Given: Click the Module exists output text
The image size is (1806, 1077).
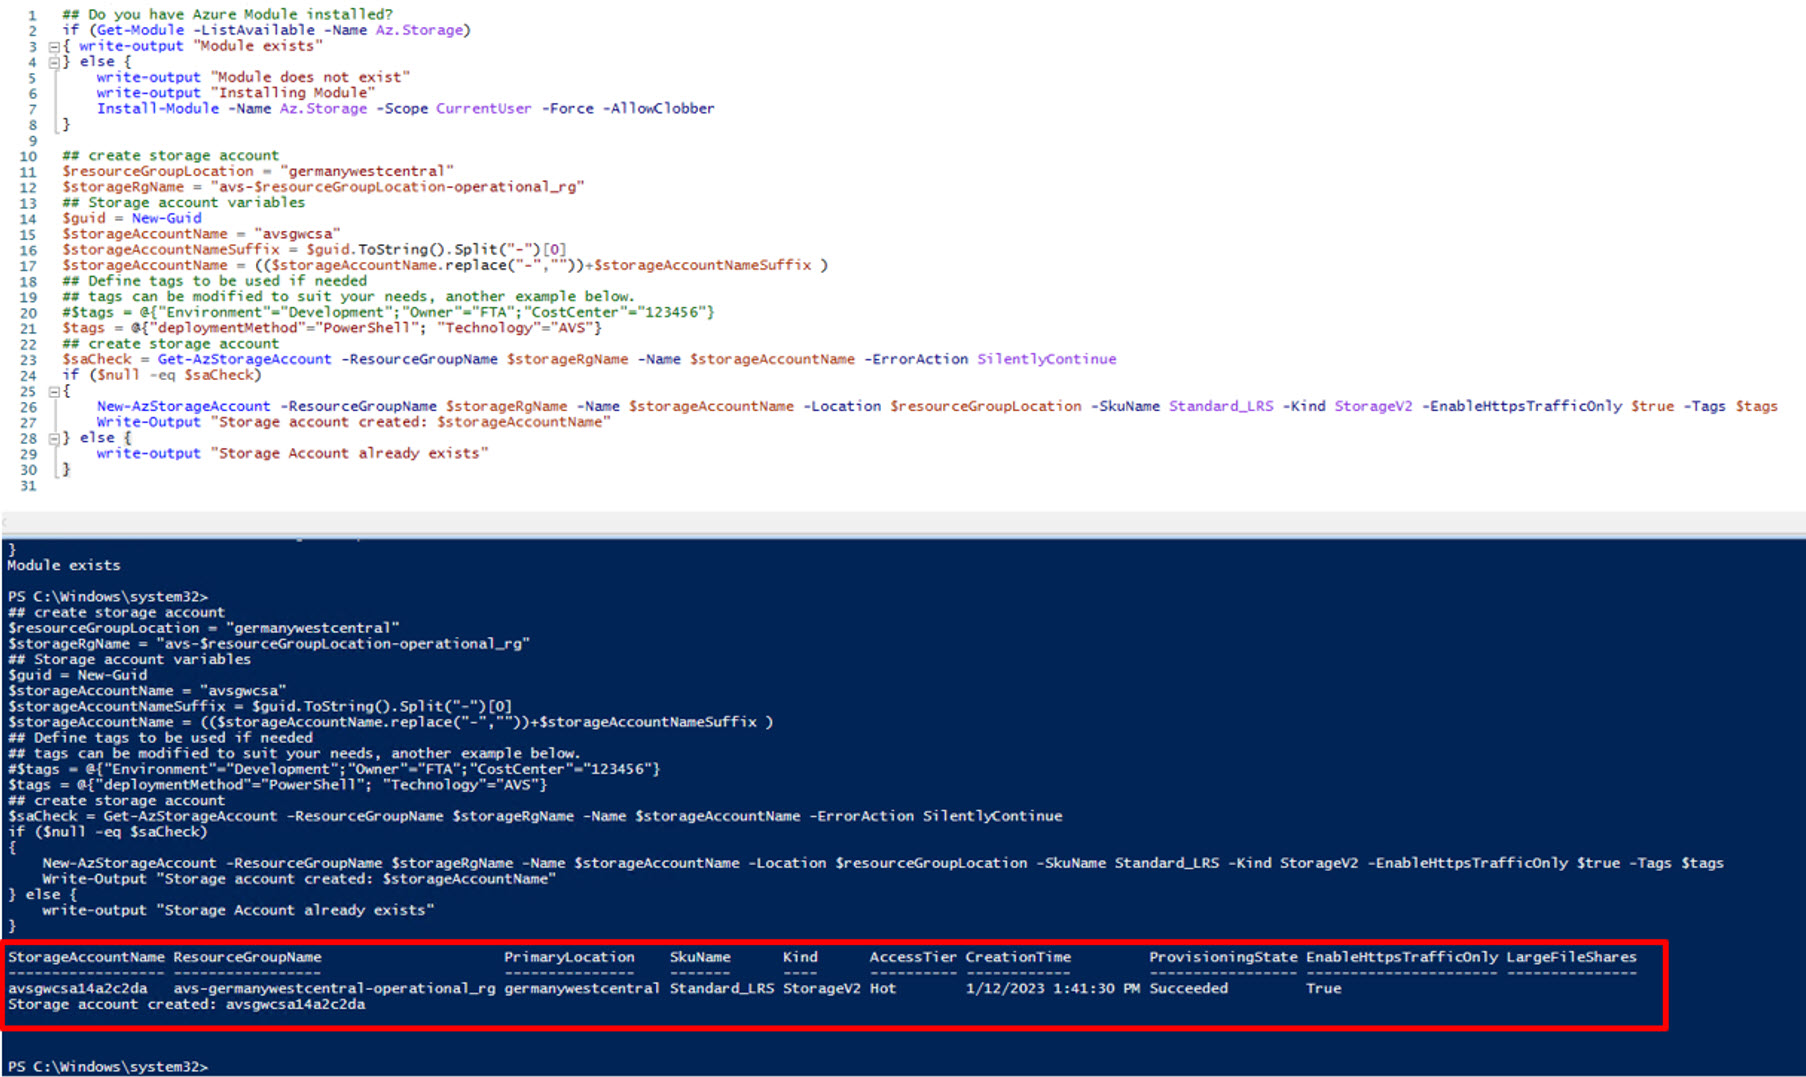Looking at the screenshot, I should point(63,564).
